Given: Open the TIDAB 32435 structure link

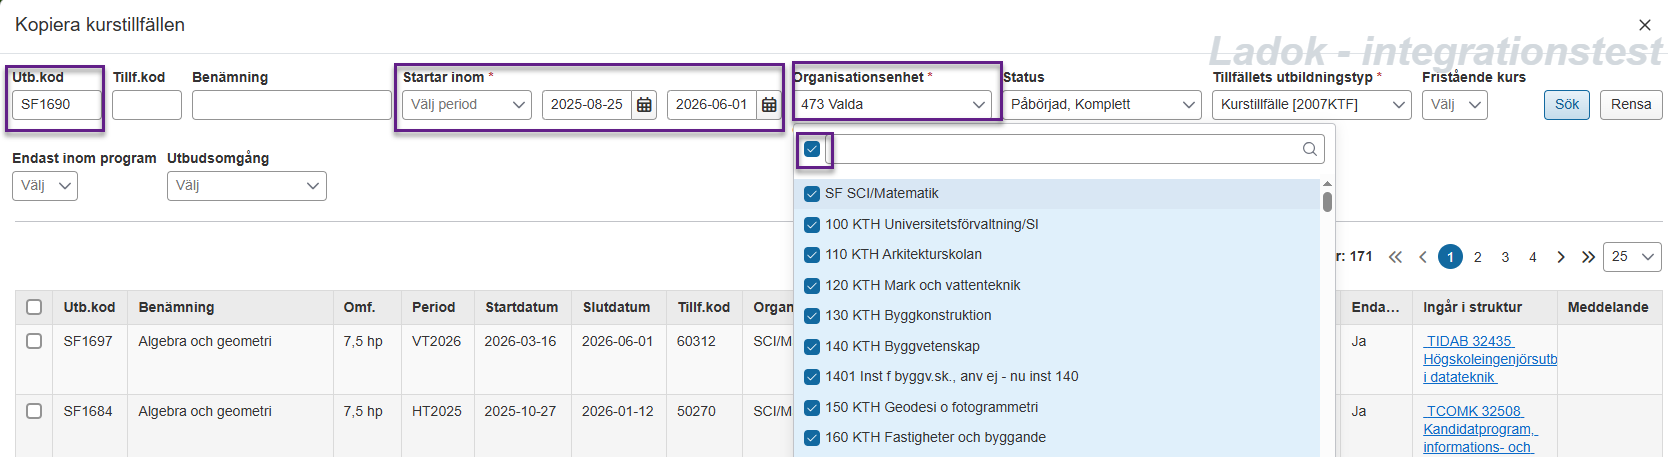Looking at the screenshot, I should click(1469, 341).
